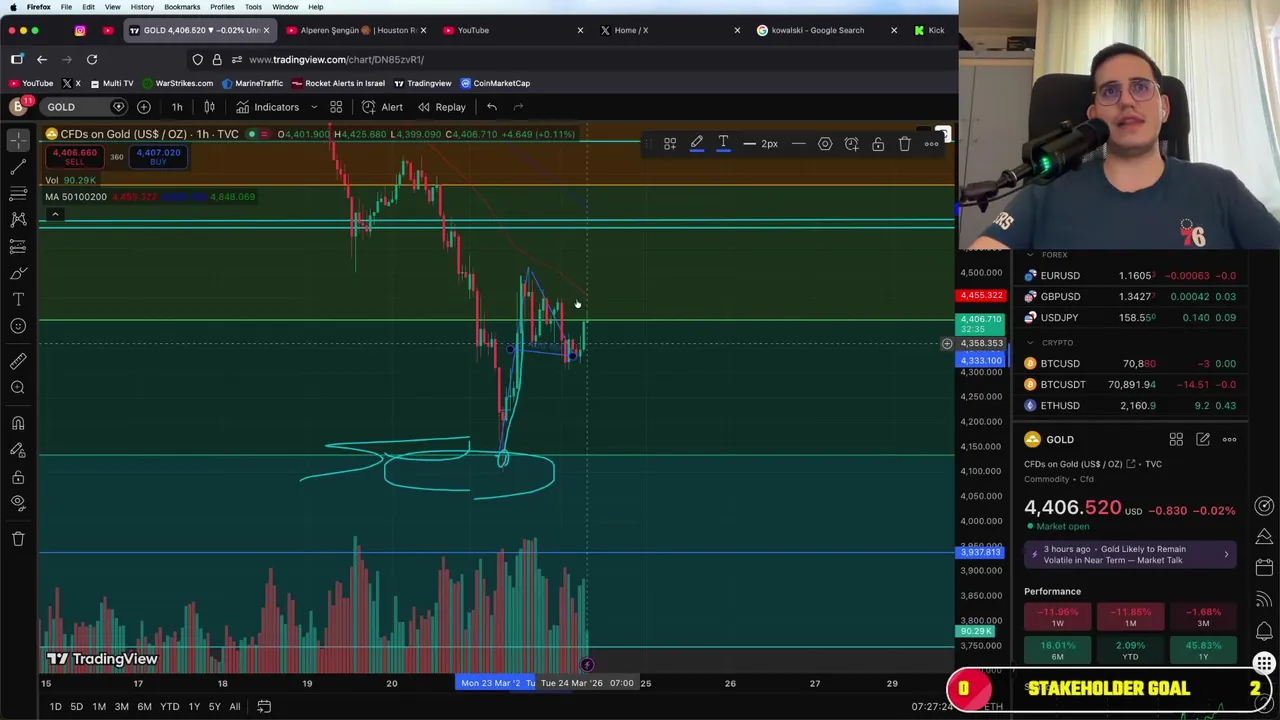Reload the current page
1280x720 pixels.
(x=92, y=60)
